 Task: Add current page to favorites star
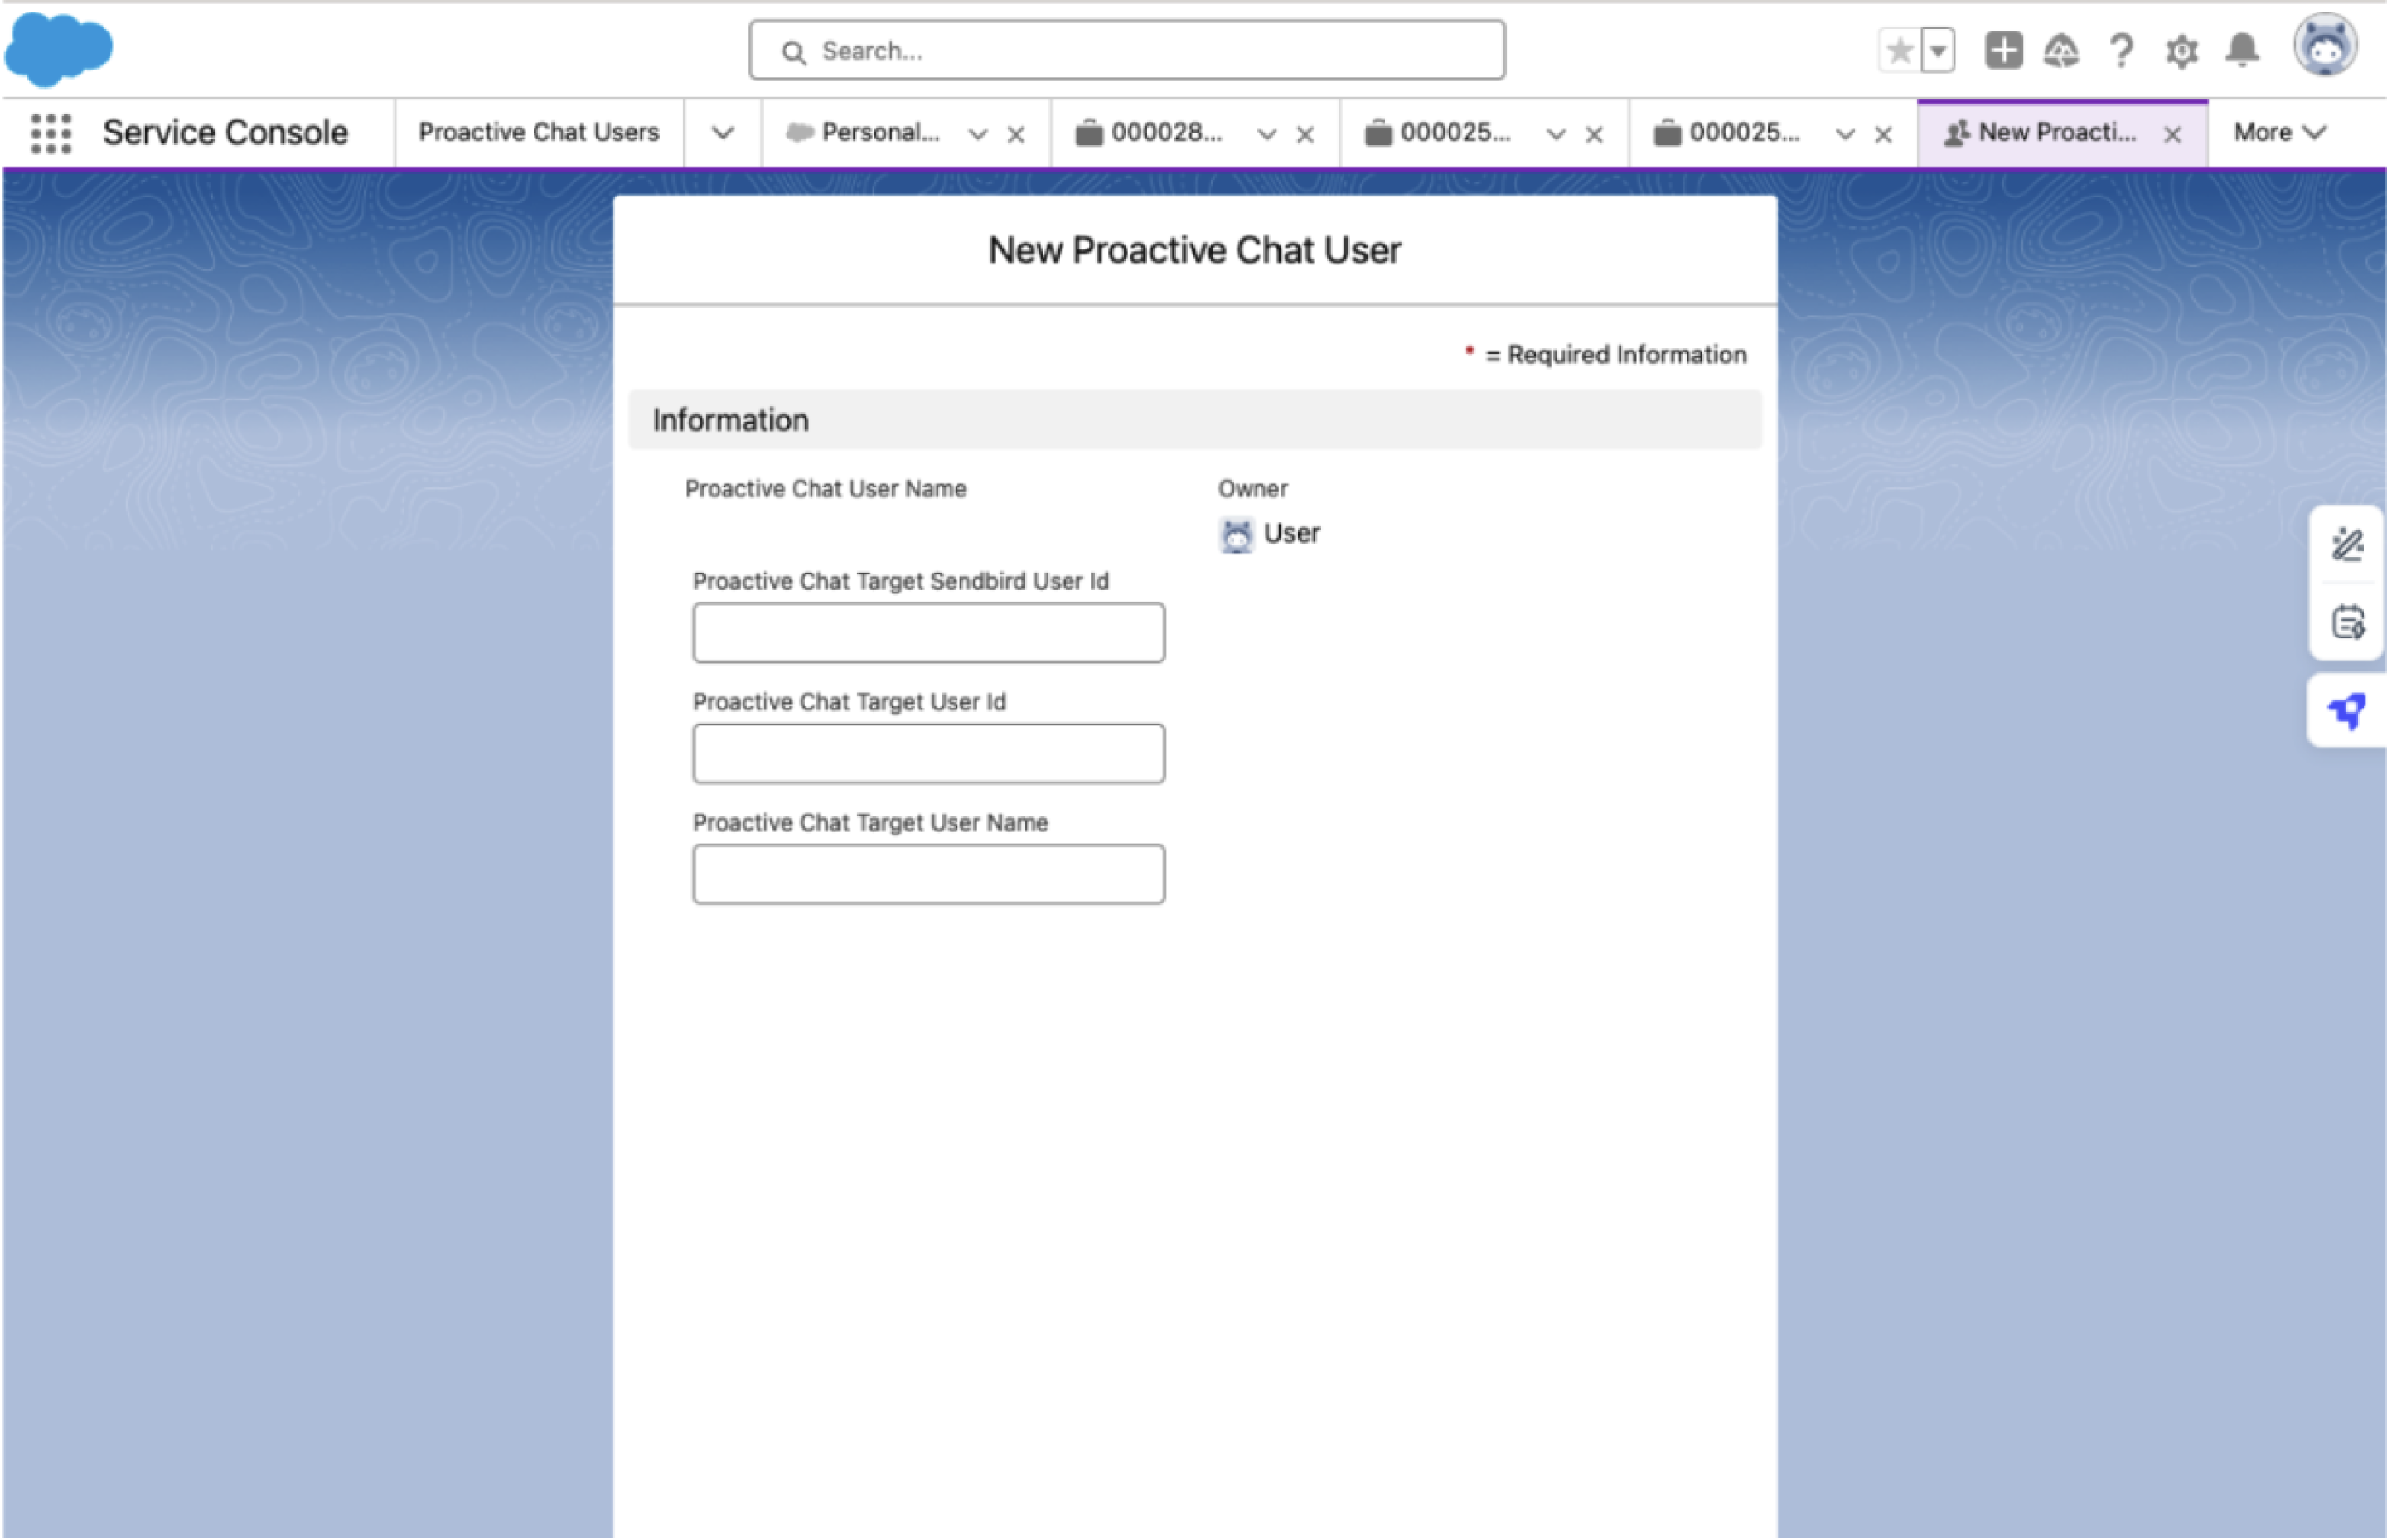click(x=1899, y=50)
